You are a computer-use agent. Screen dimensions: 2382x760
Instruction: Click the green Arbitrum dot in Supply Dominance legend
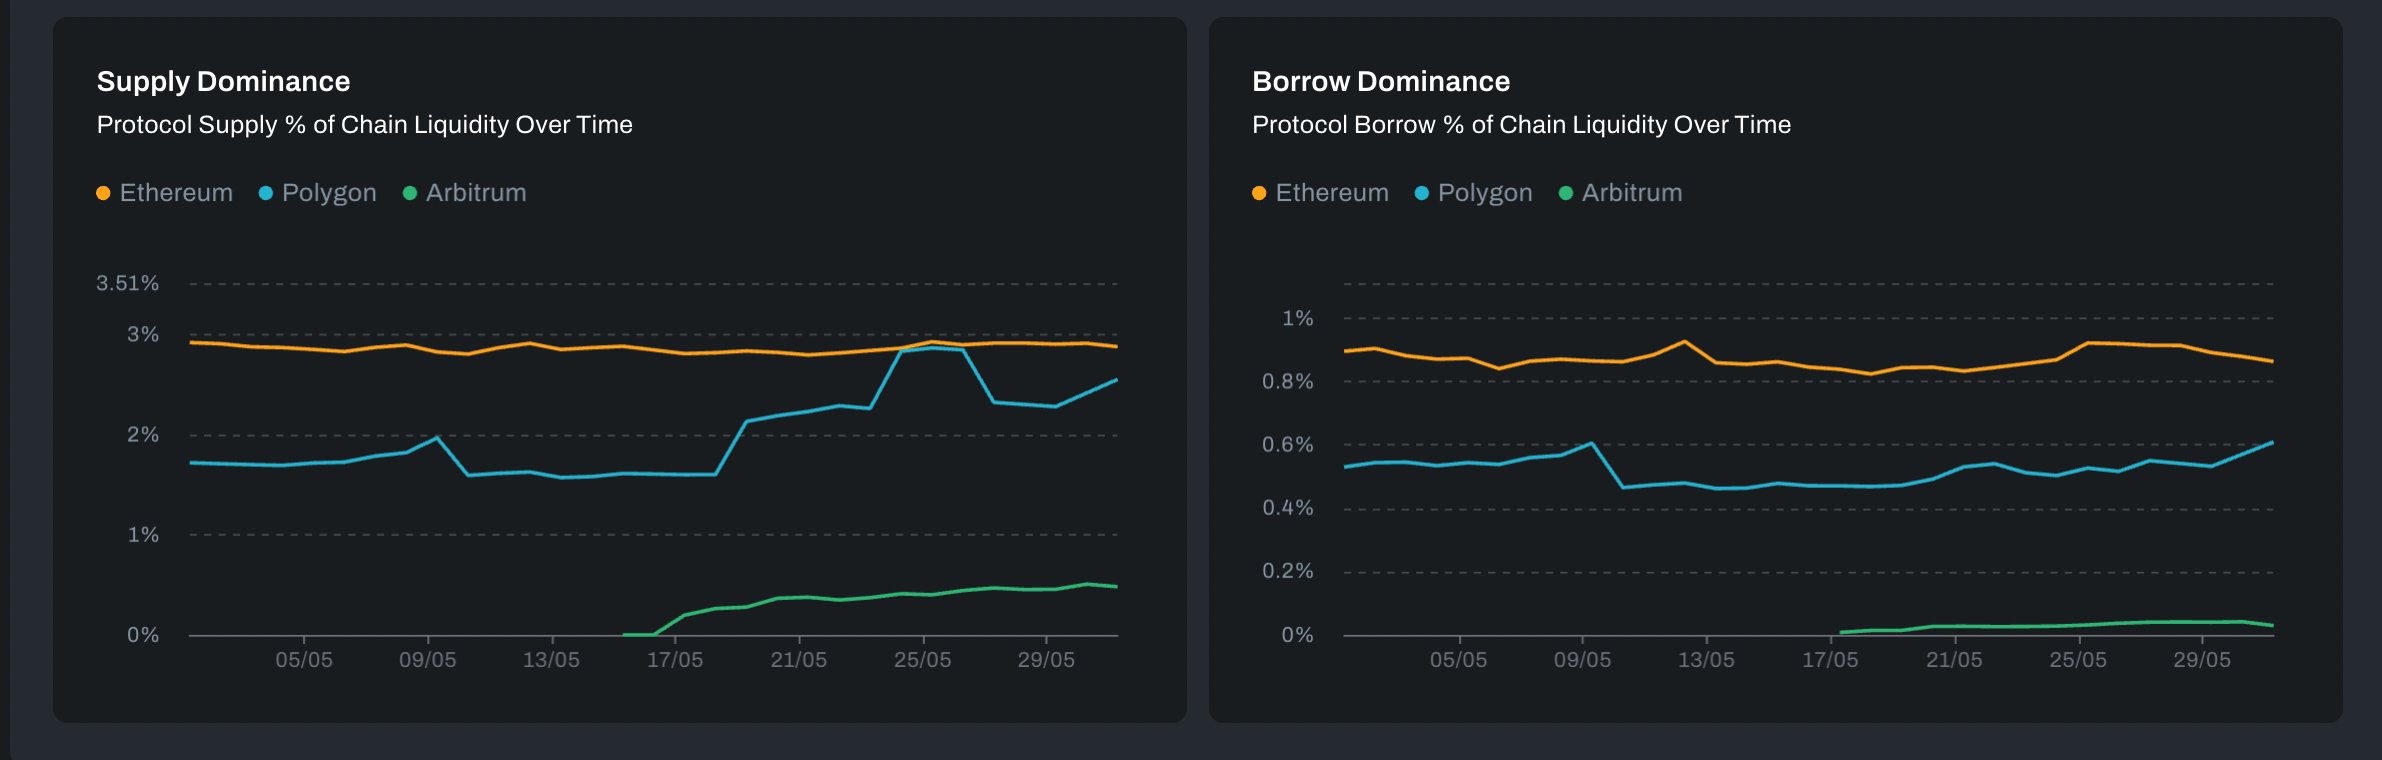pos(410,193)
